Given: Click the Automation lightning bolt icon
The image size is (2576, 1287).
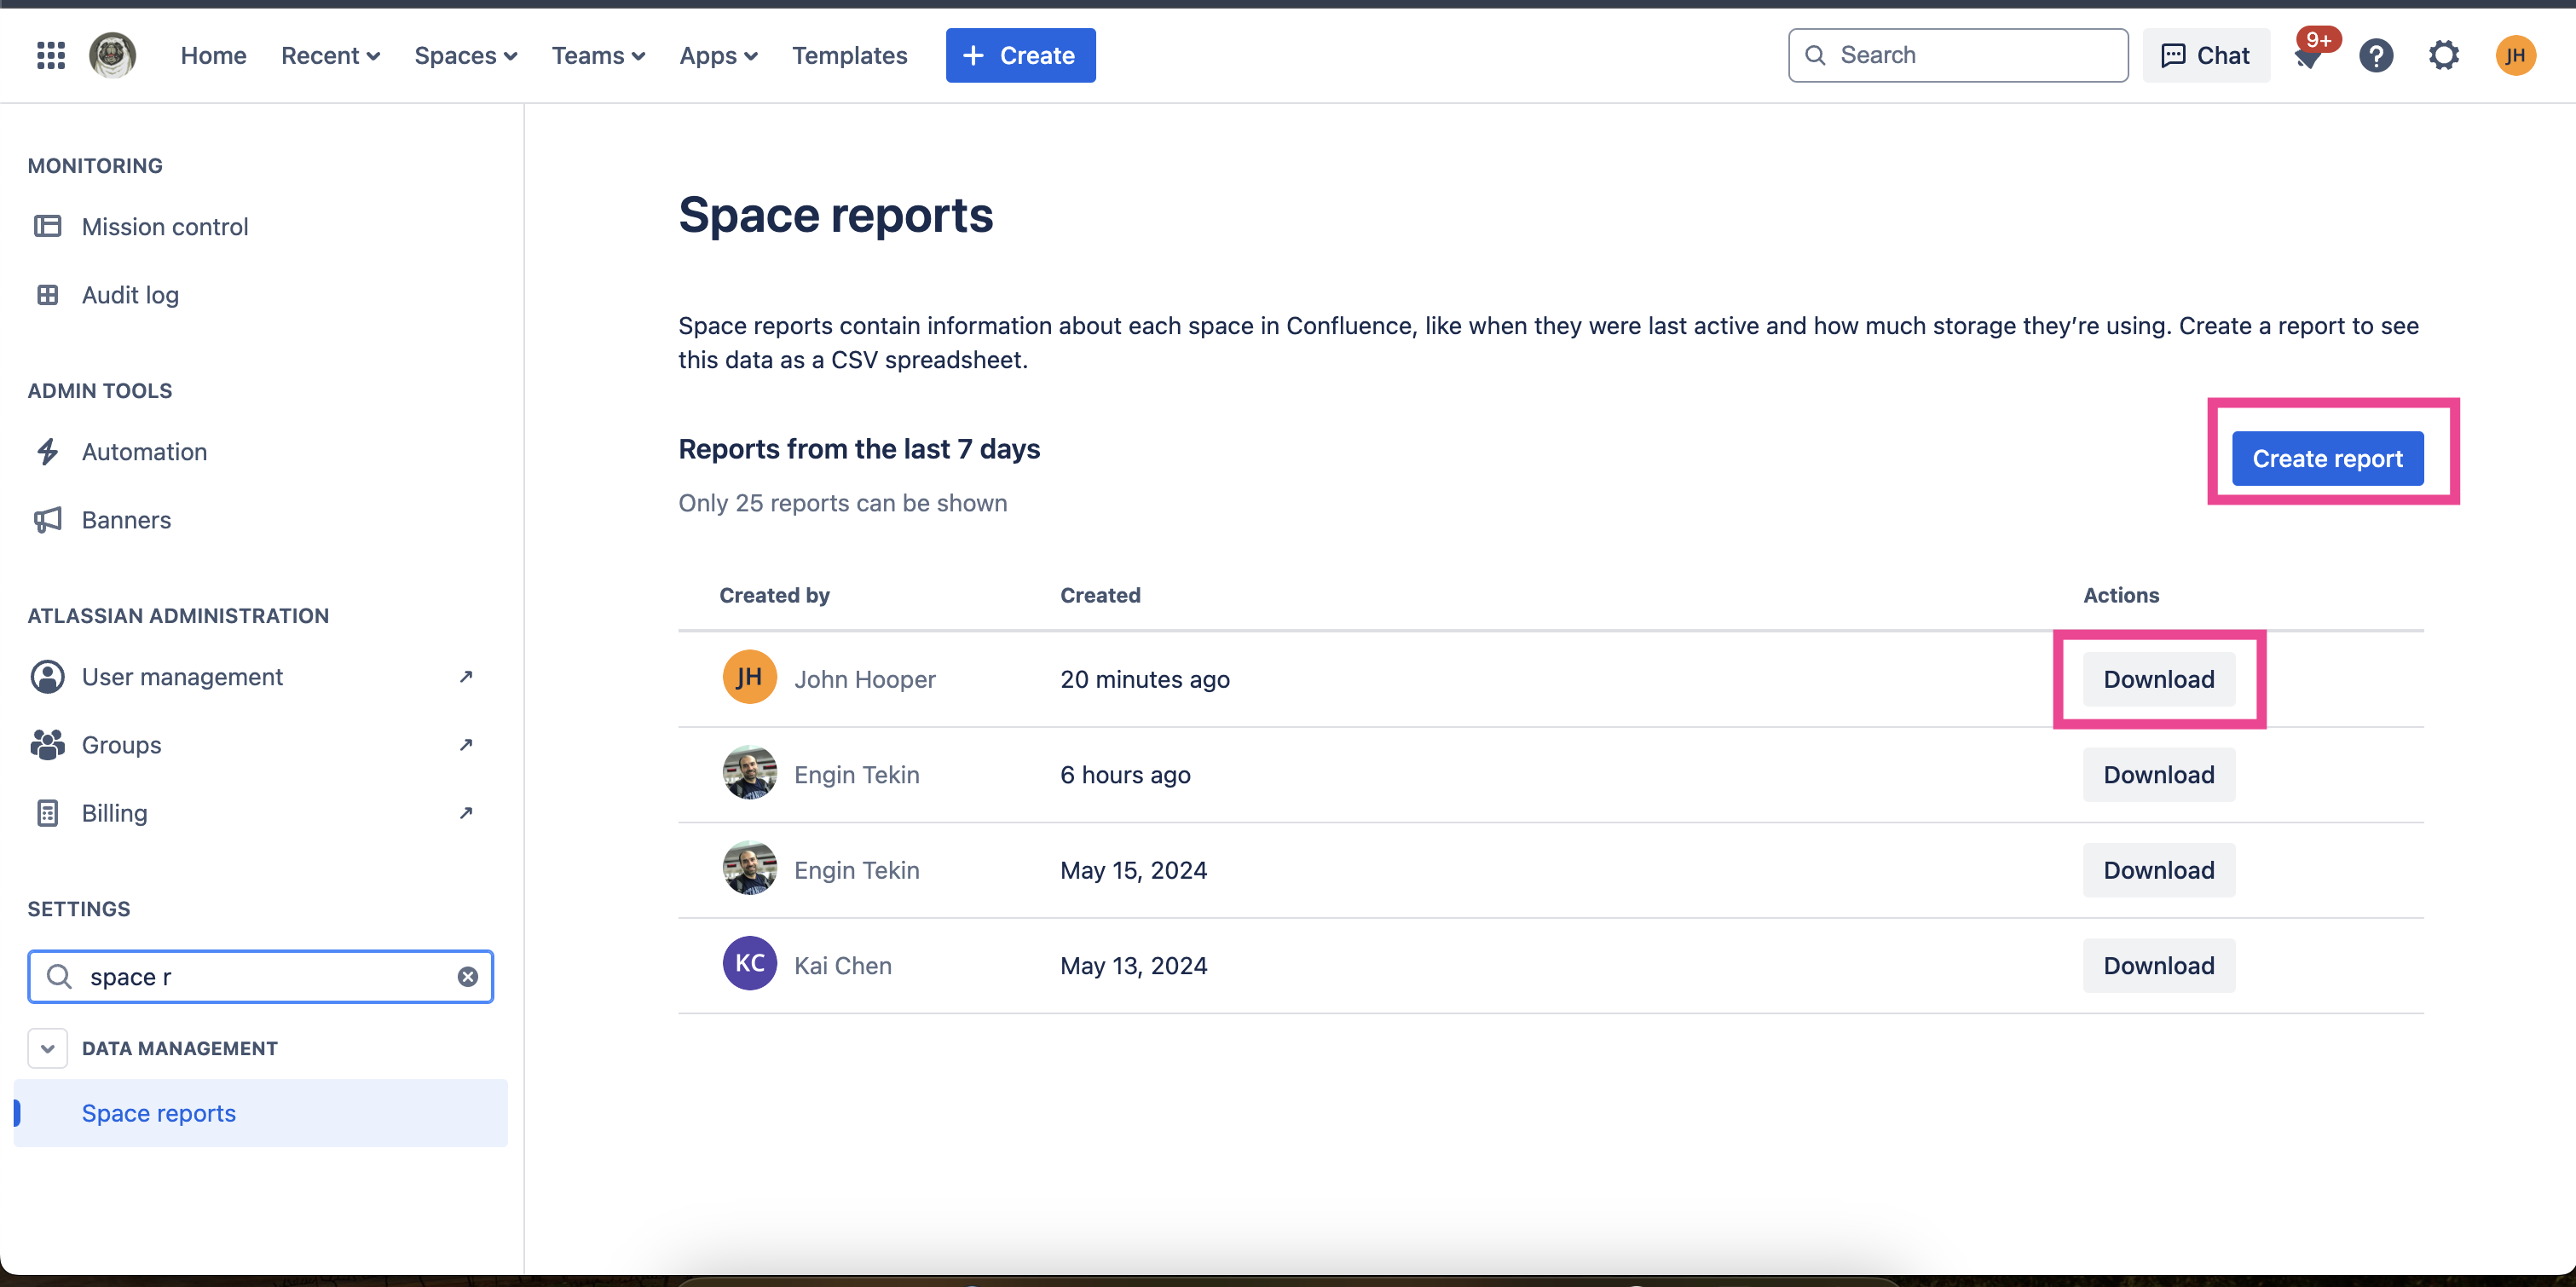Looking at the screenshot, I should [47, 451].
